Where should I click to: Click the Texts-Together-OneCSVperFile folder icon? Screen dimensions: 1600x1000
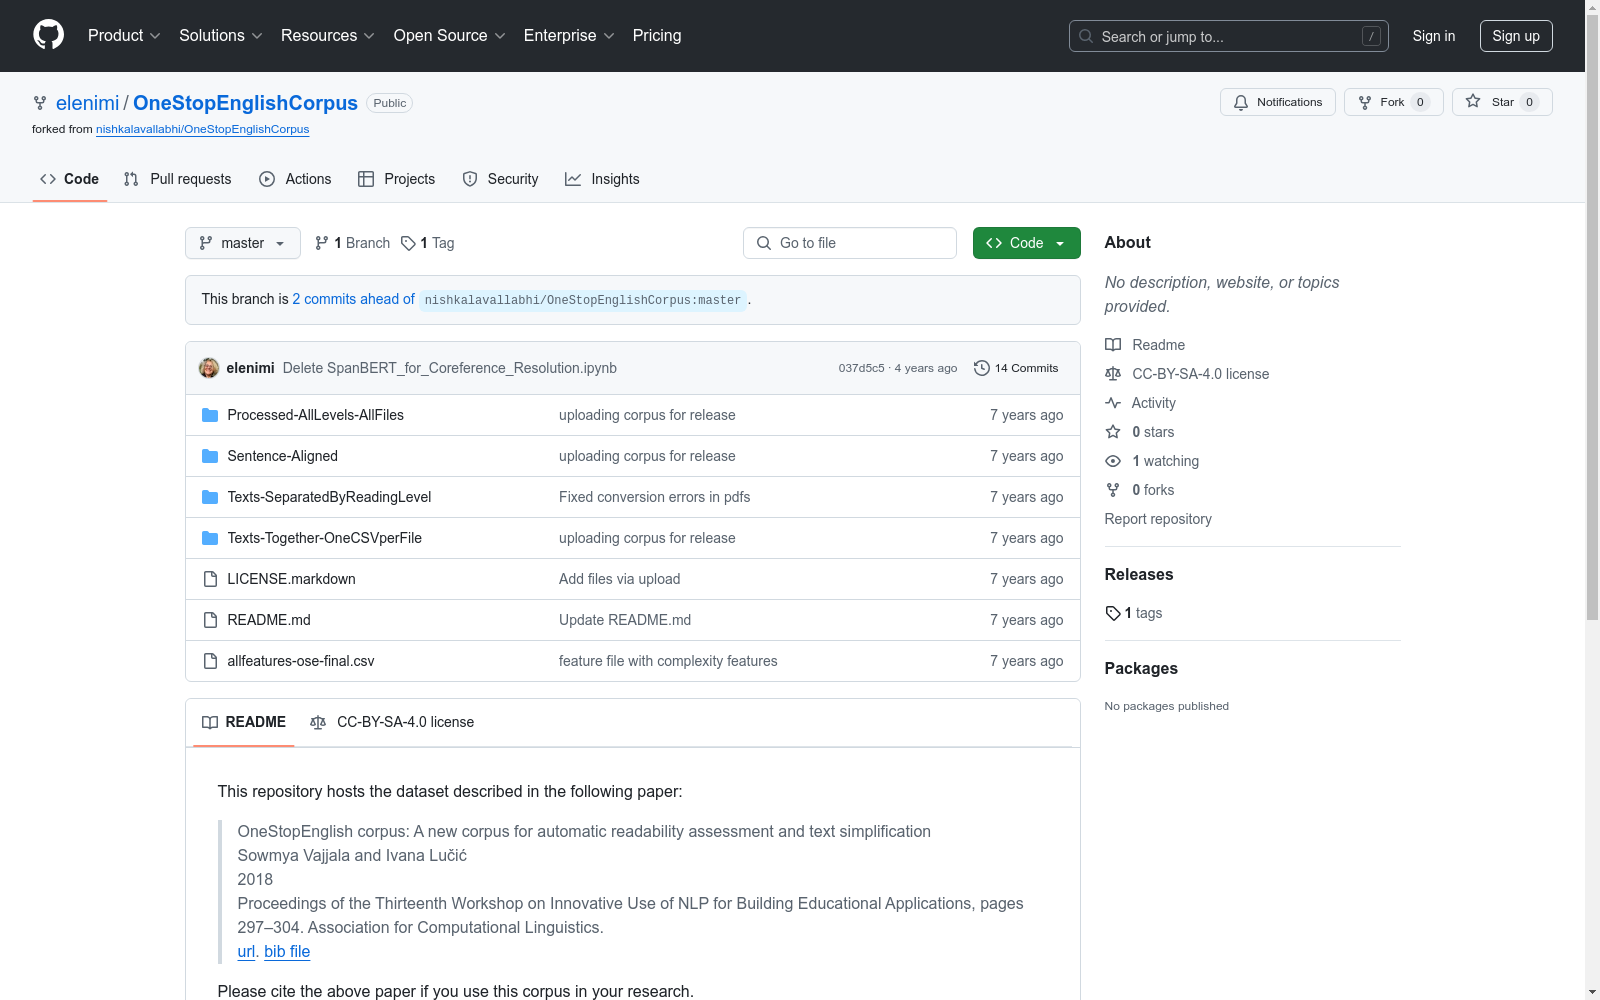point(210,538)
